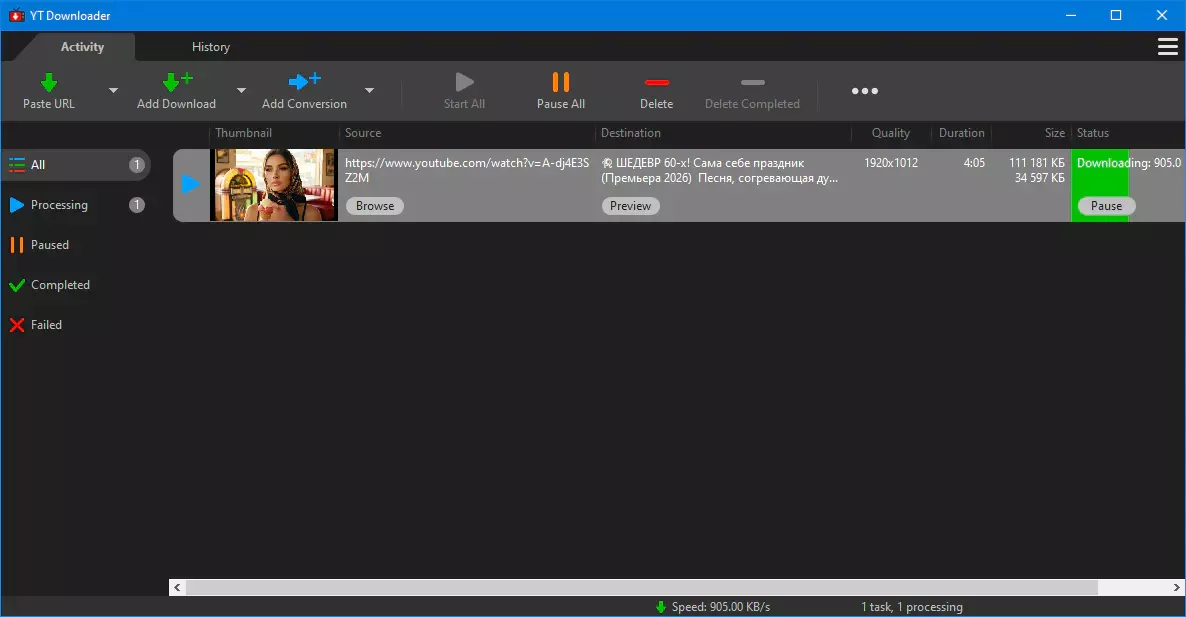Open the three-dots more options icon
Viewport: 1186px width, 617px height.
point(864,91)
